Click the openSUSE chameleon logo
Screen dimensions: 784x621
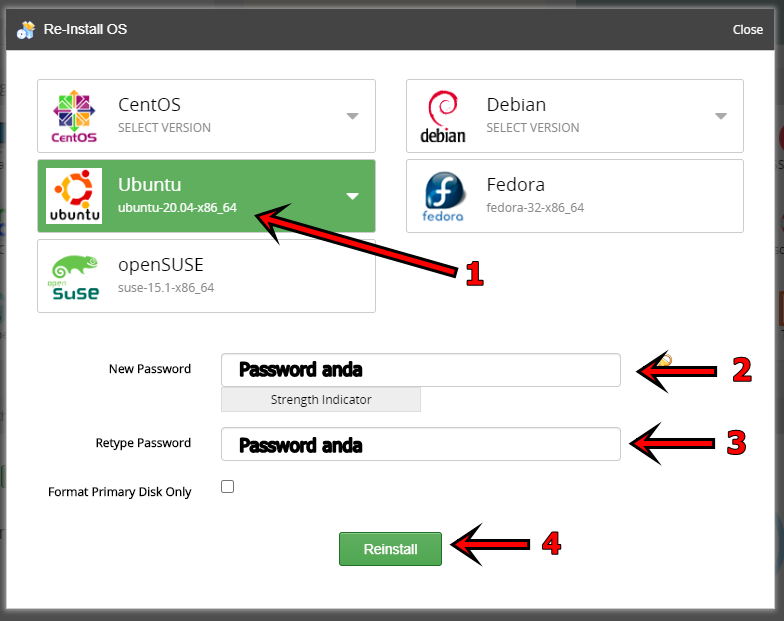point(75,276)
